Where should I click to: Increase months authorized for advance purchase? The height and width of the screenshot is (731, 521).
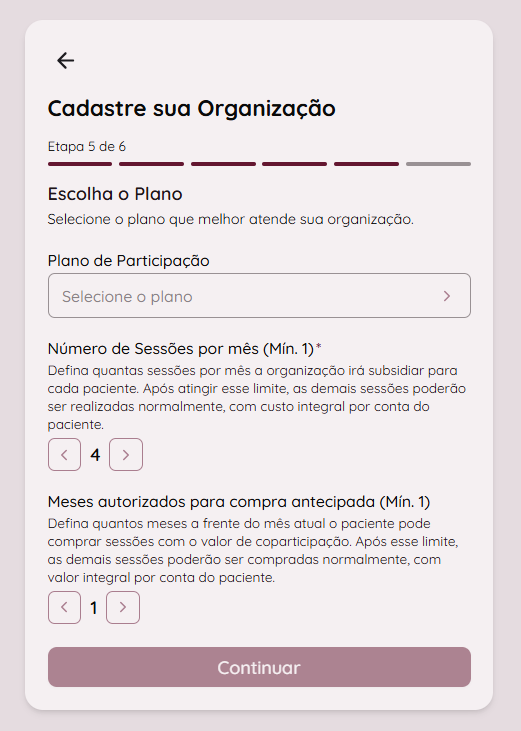(123, 607)
